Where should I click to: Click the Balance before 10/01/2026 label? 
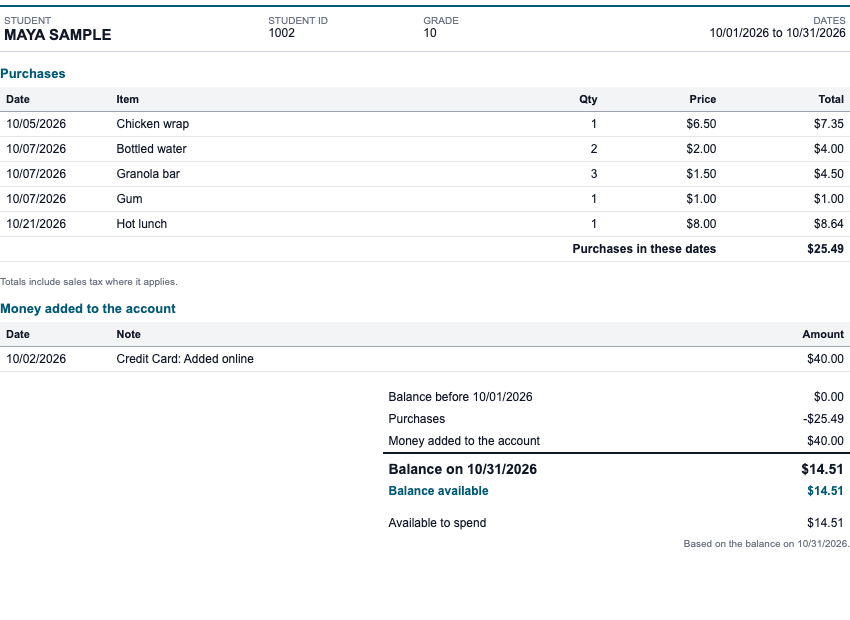460,397
